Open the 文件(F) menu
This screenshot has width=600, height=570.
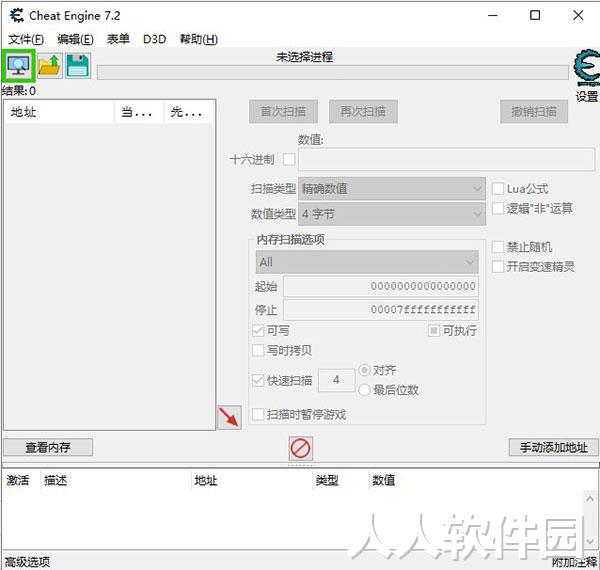coord(26,39)
